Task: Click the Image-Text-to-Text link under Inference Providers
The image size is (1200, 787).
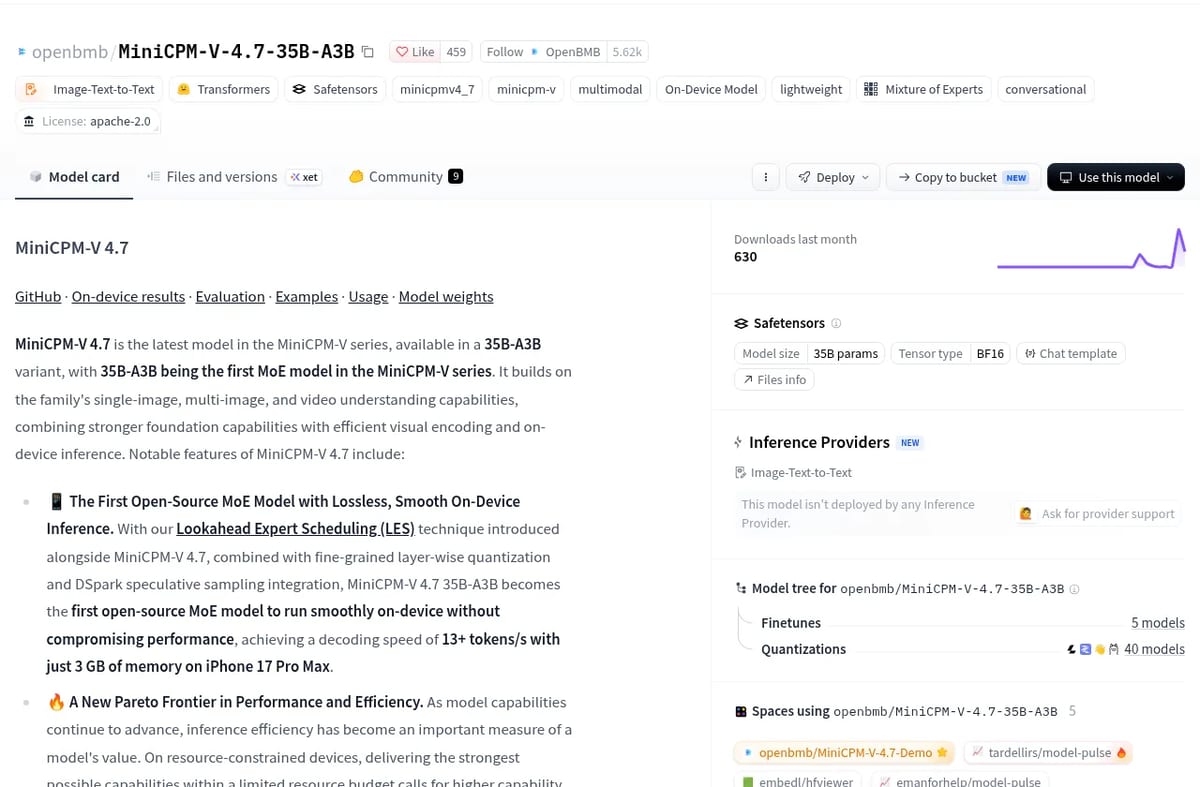Action: click(793, 472)
